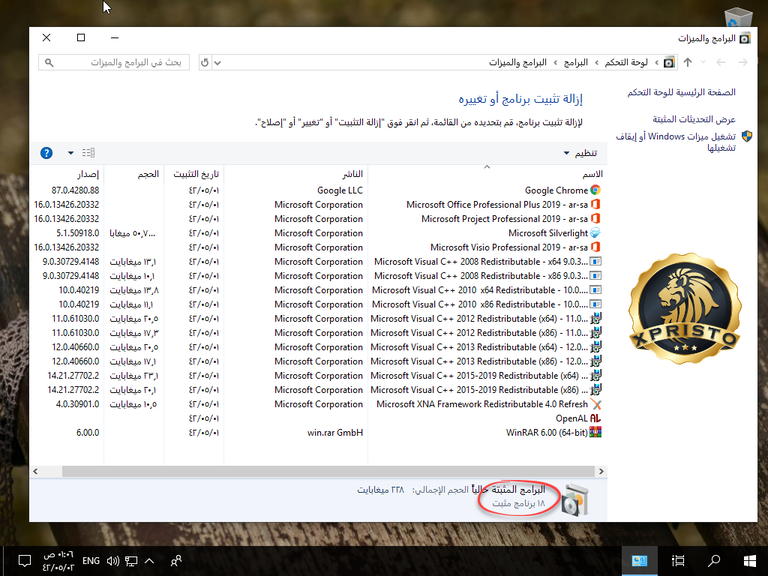Click the search magnifier icon in search box
This screenshot has height=576, width=768.
point(49,62)
